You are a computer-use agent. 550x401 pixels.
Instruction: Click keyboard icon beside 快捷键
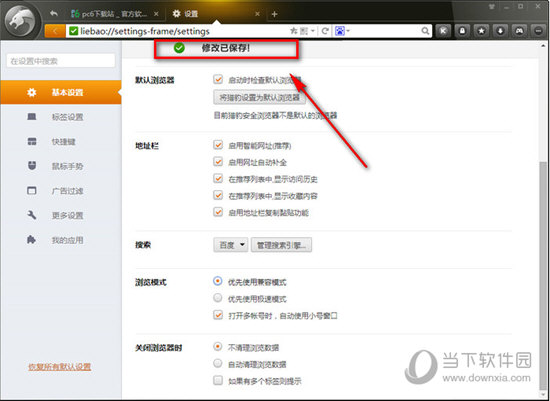(32, 141)
